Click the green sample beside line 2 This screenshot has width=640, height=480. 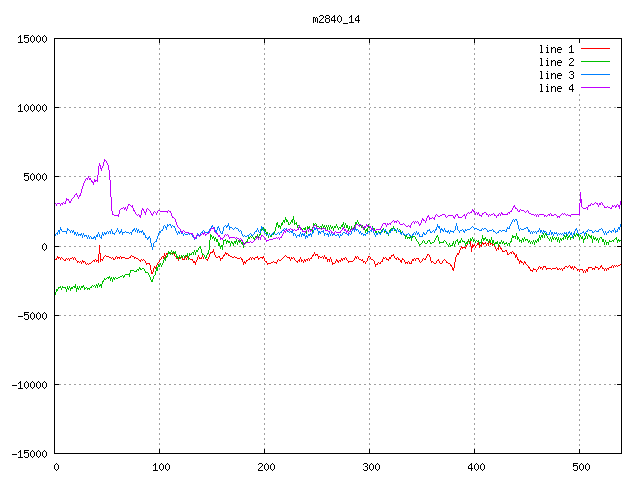click(x=595, y=62)
